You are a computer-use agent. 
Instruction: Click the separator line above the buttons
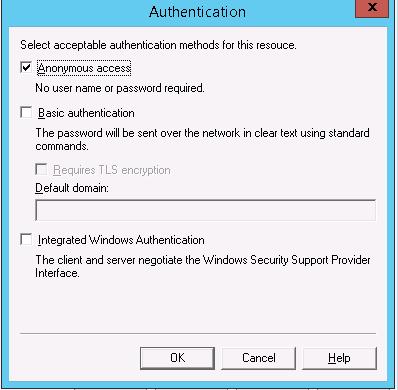click(198, 333)
